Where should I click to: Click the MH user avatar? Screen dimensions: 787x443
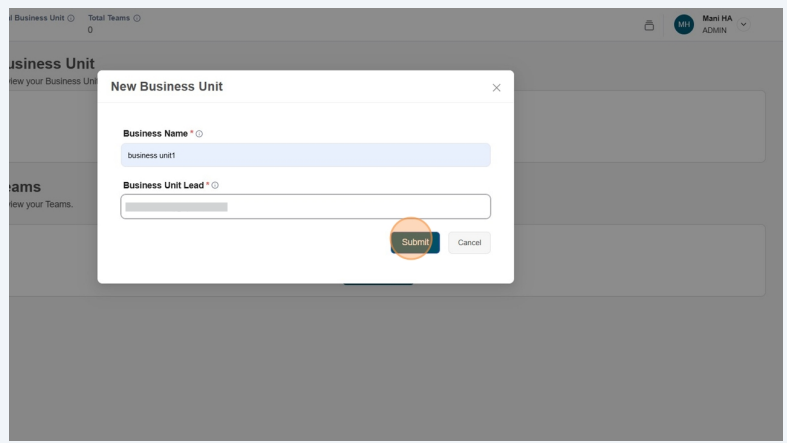[685, 25]
